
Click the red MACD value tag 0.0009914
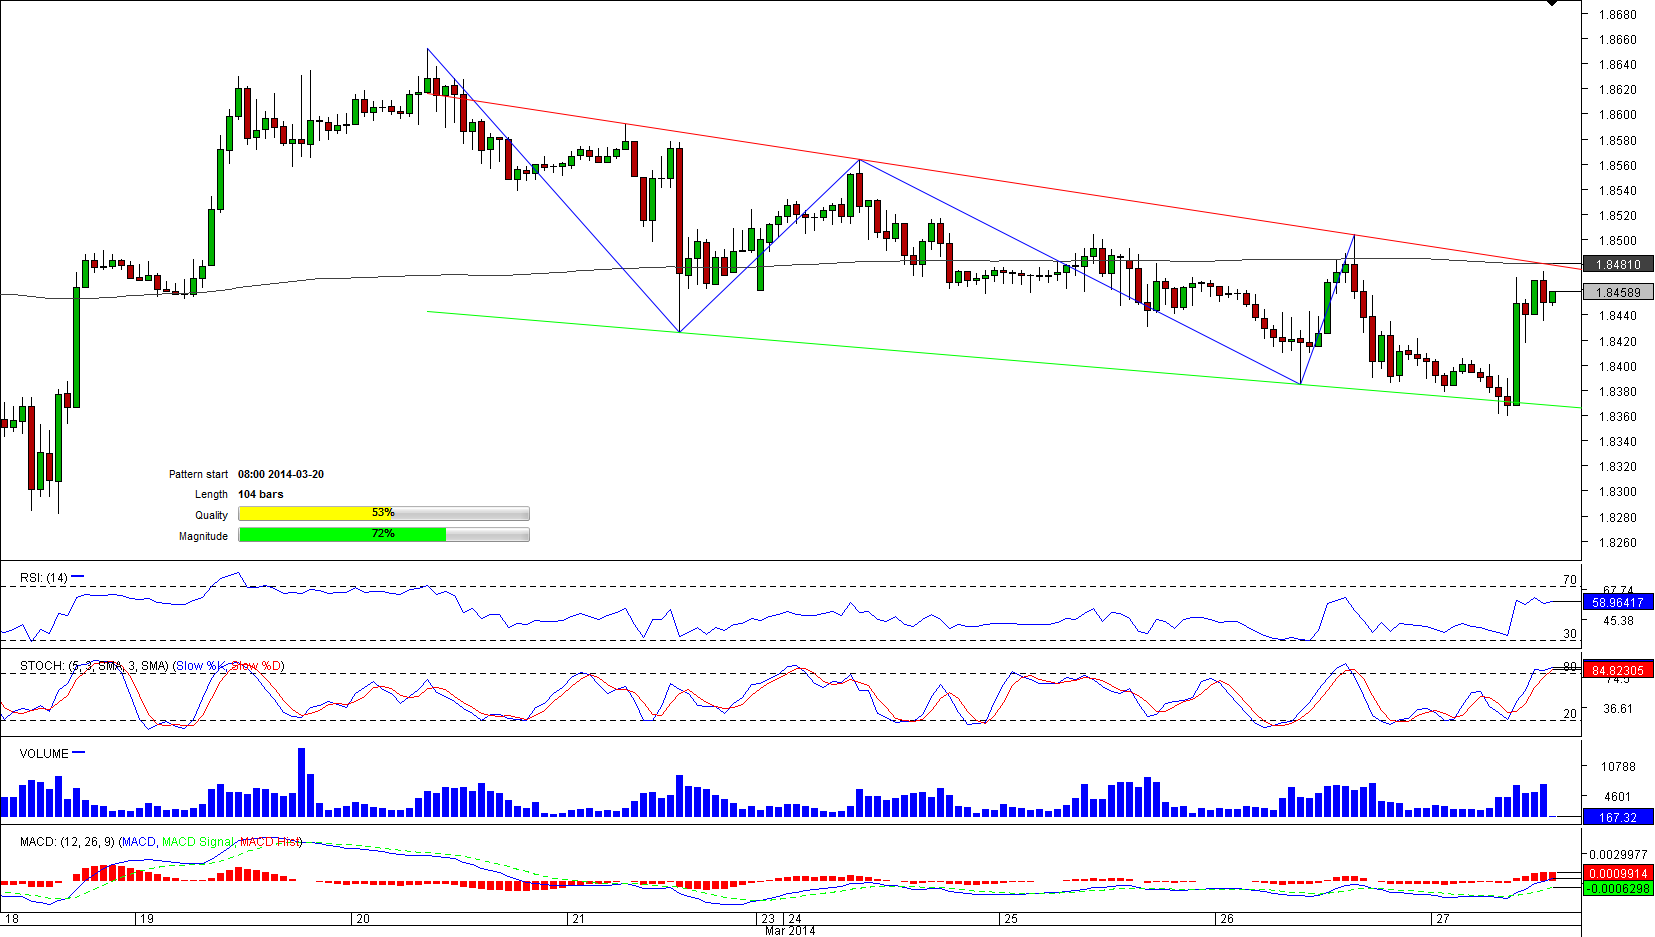click(x=1618, y=874)
